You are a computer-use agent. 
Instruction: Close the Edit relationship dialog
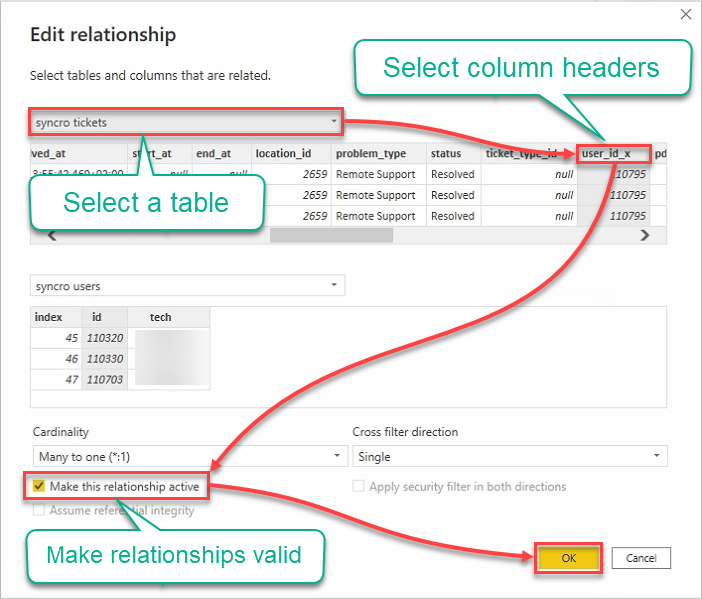click(685, 14)
